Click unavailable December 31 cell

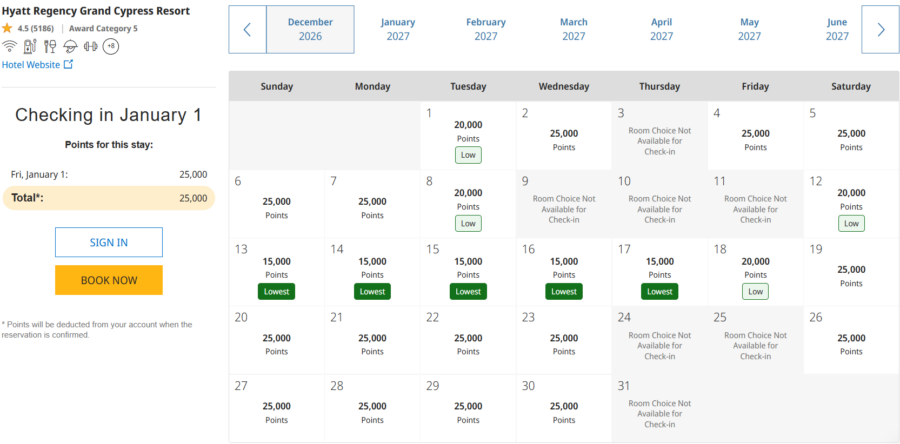[660, 408]
